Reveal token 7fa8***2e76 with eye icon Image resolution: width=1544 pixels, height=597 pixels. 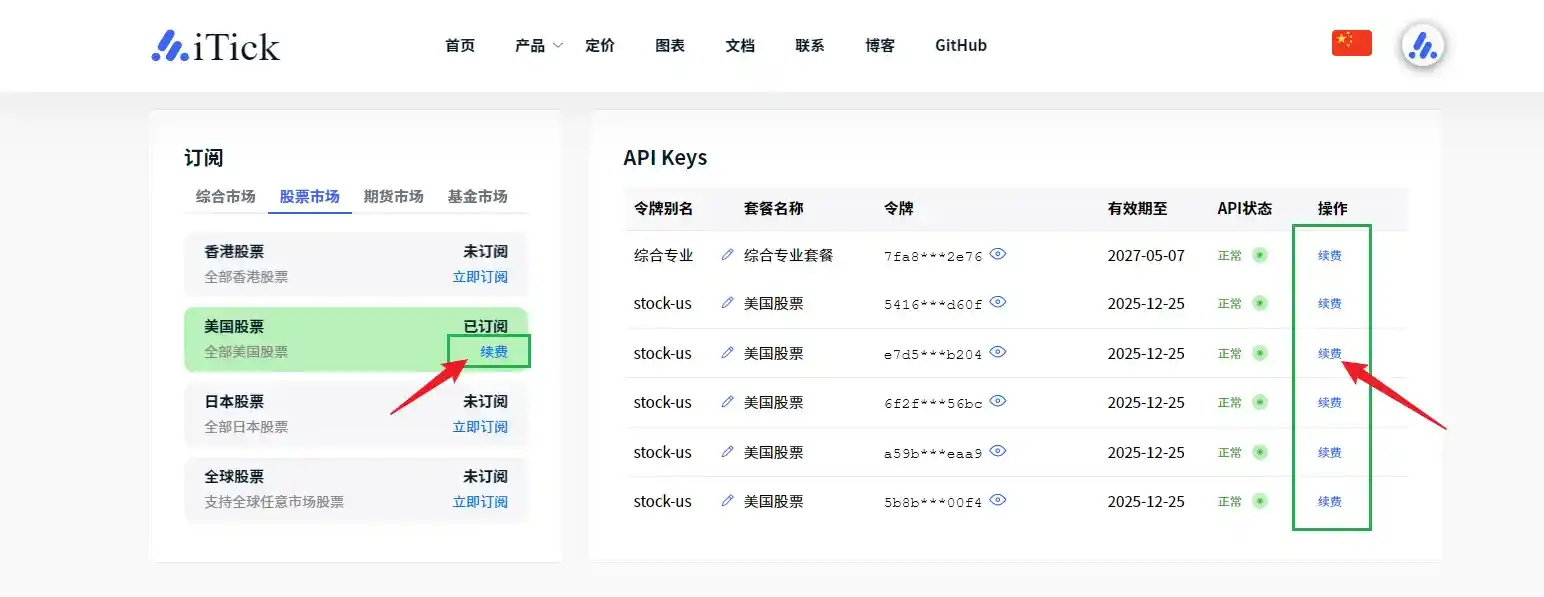click(998, 254)
